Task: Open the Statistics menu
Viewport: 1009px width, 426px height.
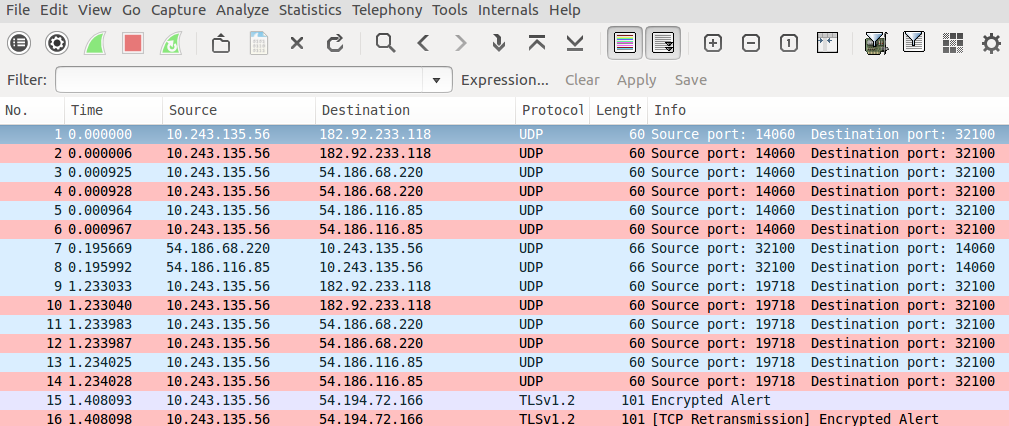Action: pos(310,10)
